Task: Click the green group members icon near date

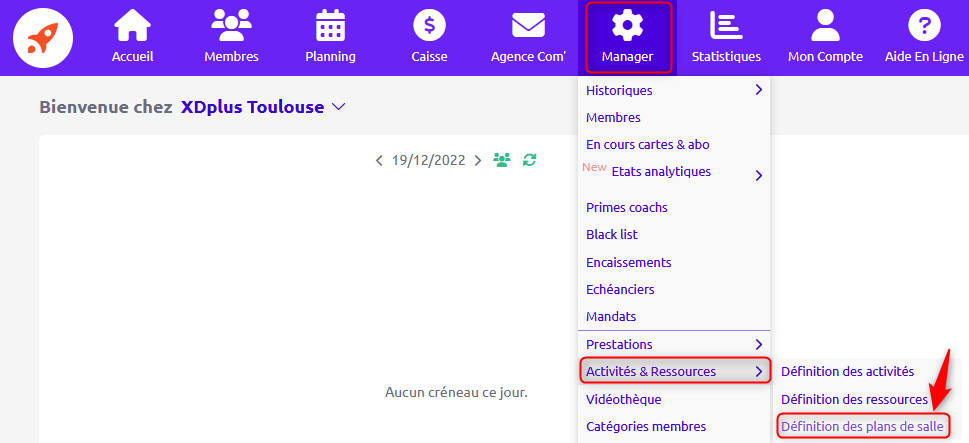Action: pos(502,160)
